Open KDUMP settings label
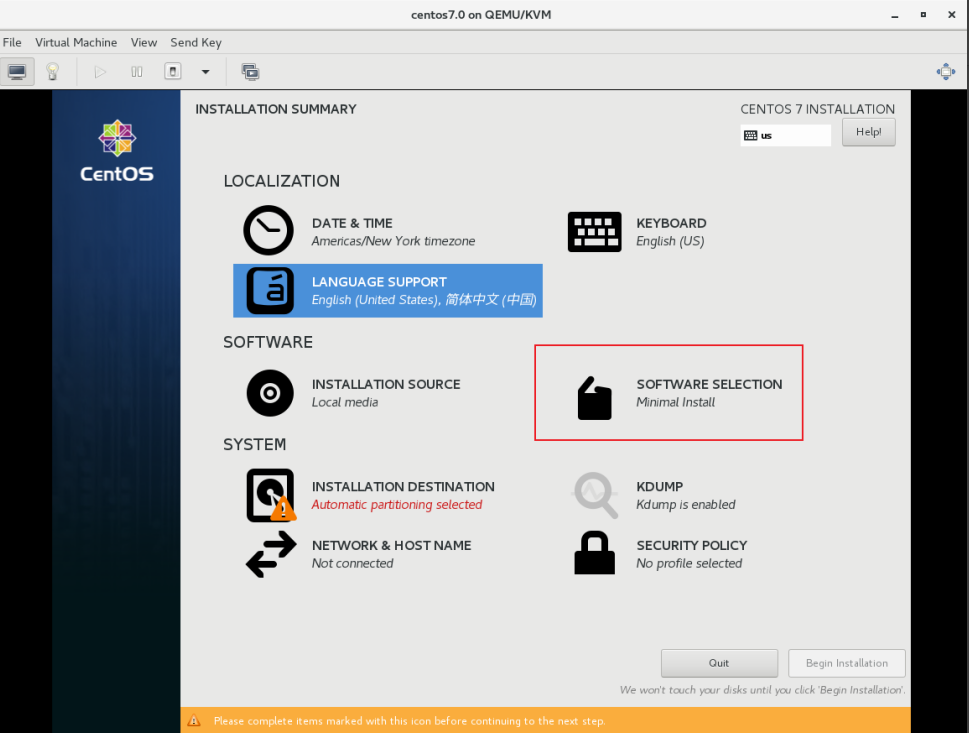Screen dimensions: 969x733 (659, 487)
